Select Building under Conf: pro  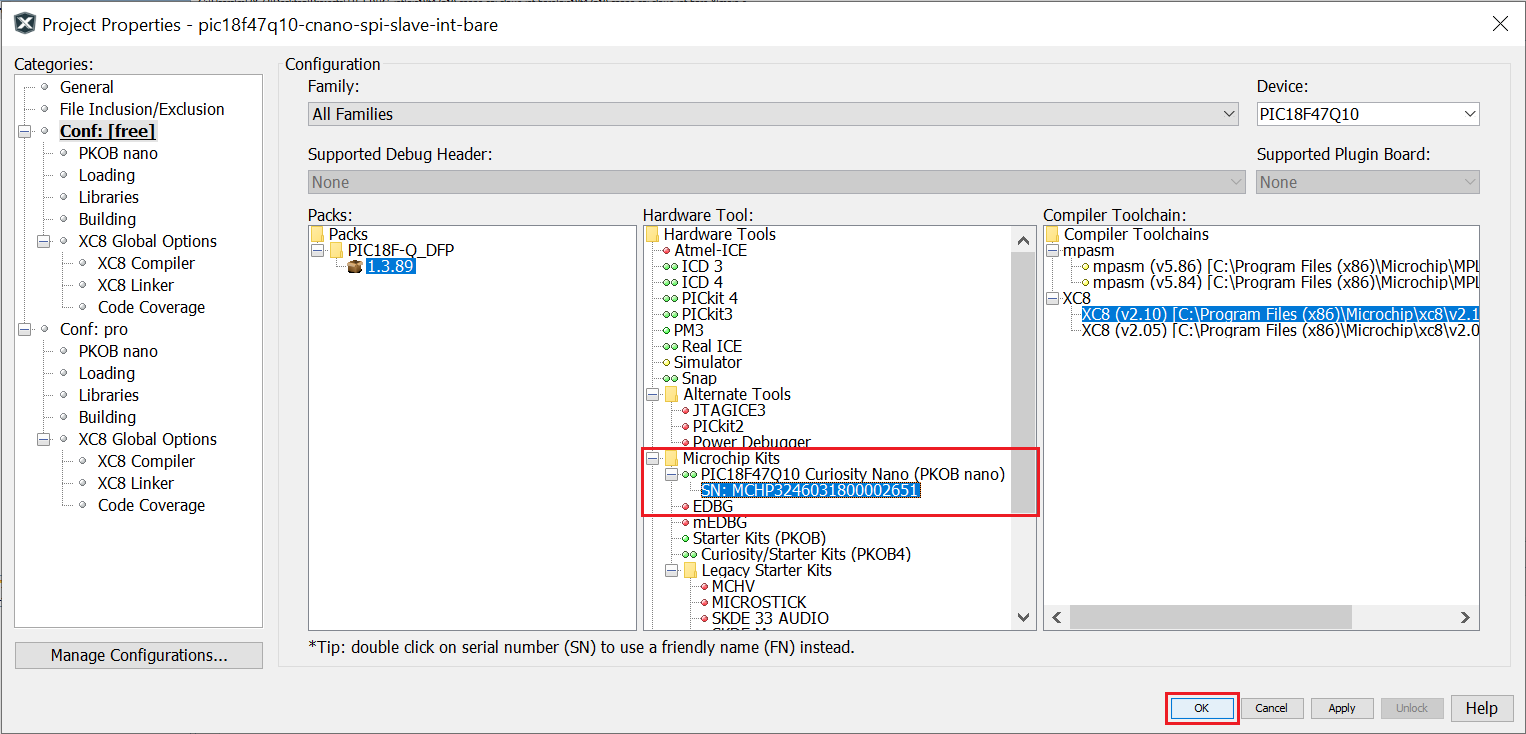coord(107,417)
